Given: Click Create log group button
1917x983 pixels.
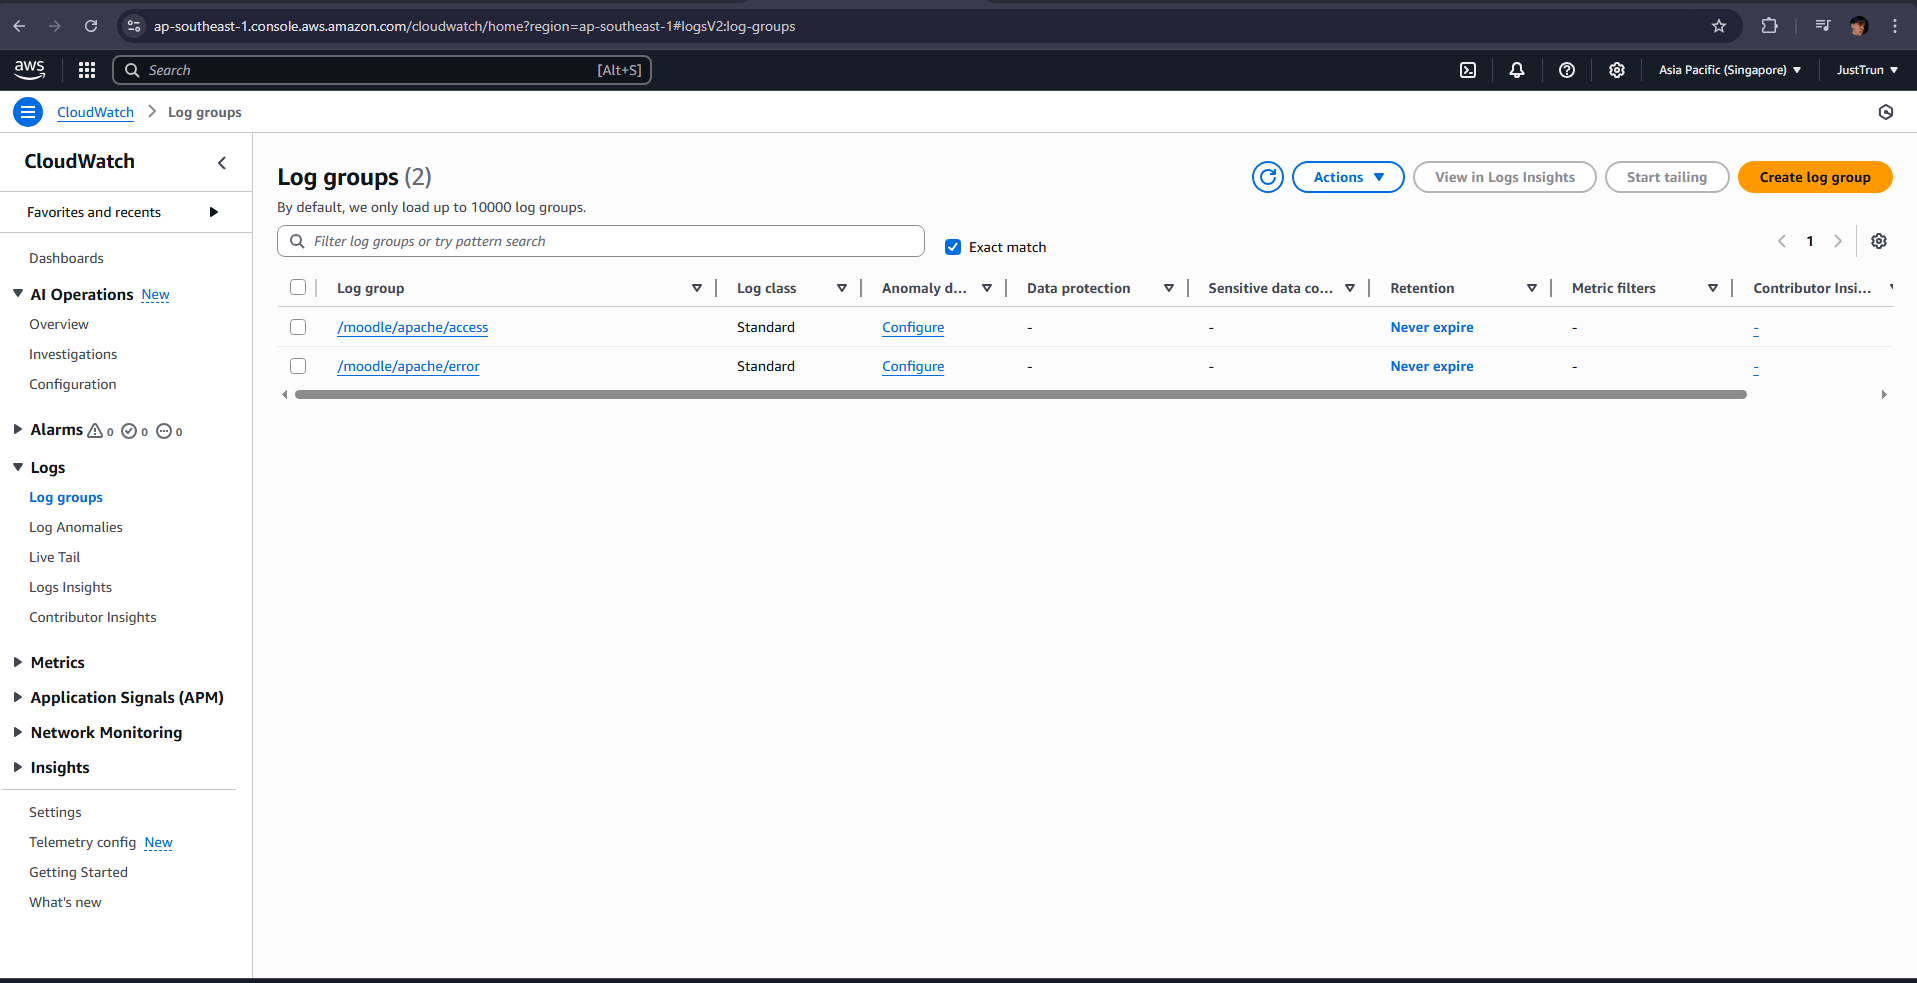Looking at the screenshot, I should [x=1815, y=177].
